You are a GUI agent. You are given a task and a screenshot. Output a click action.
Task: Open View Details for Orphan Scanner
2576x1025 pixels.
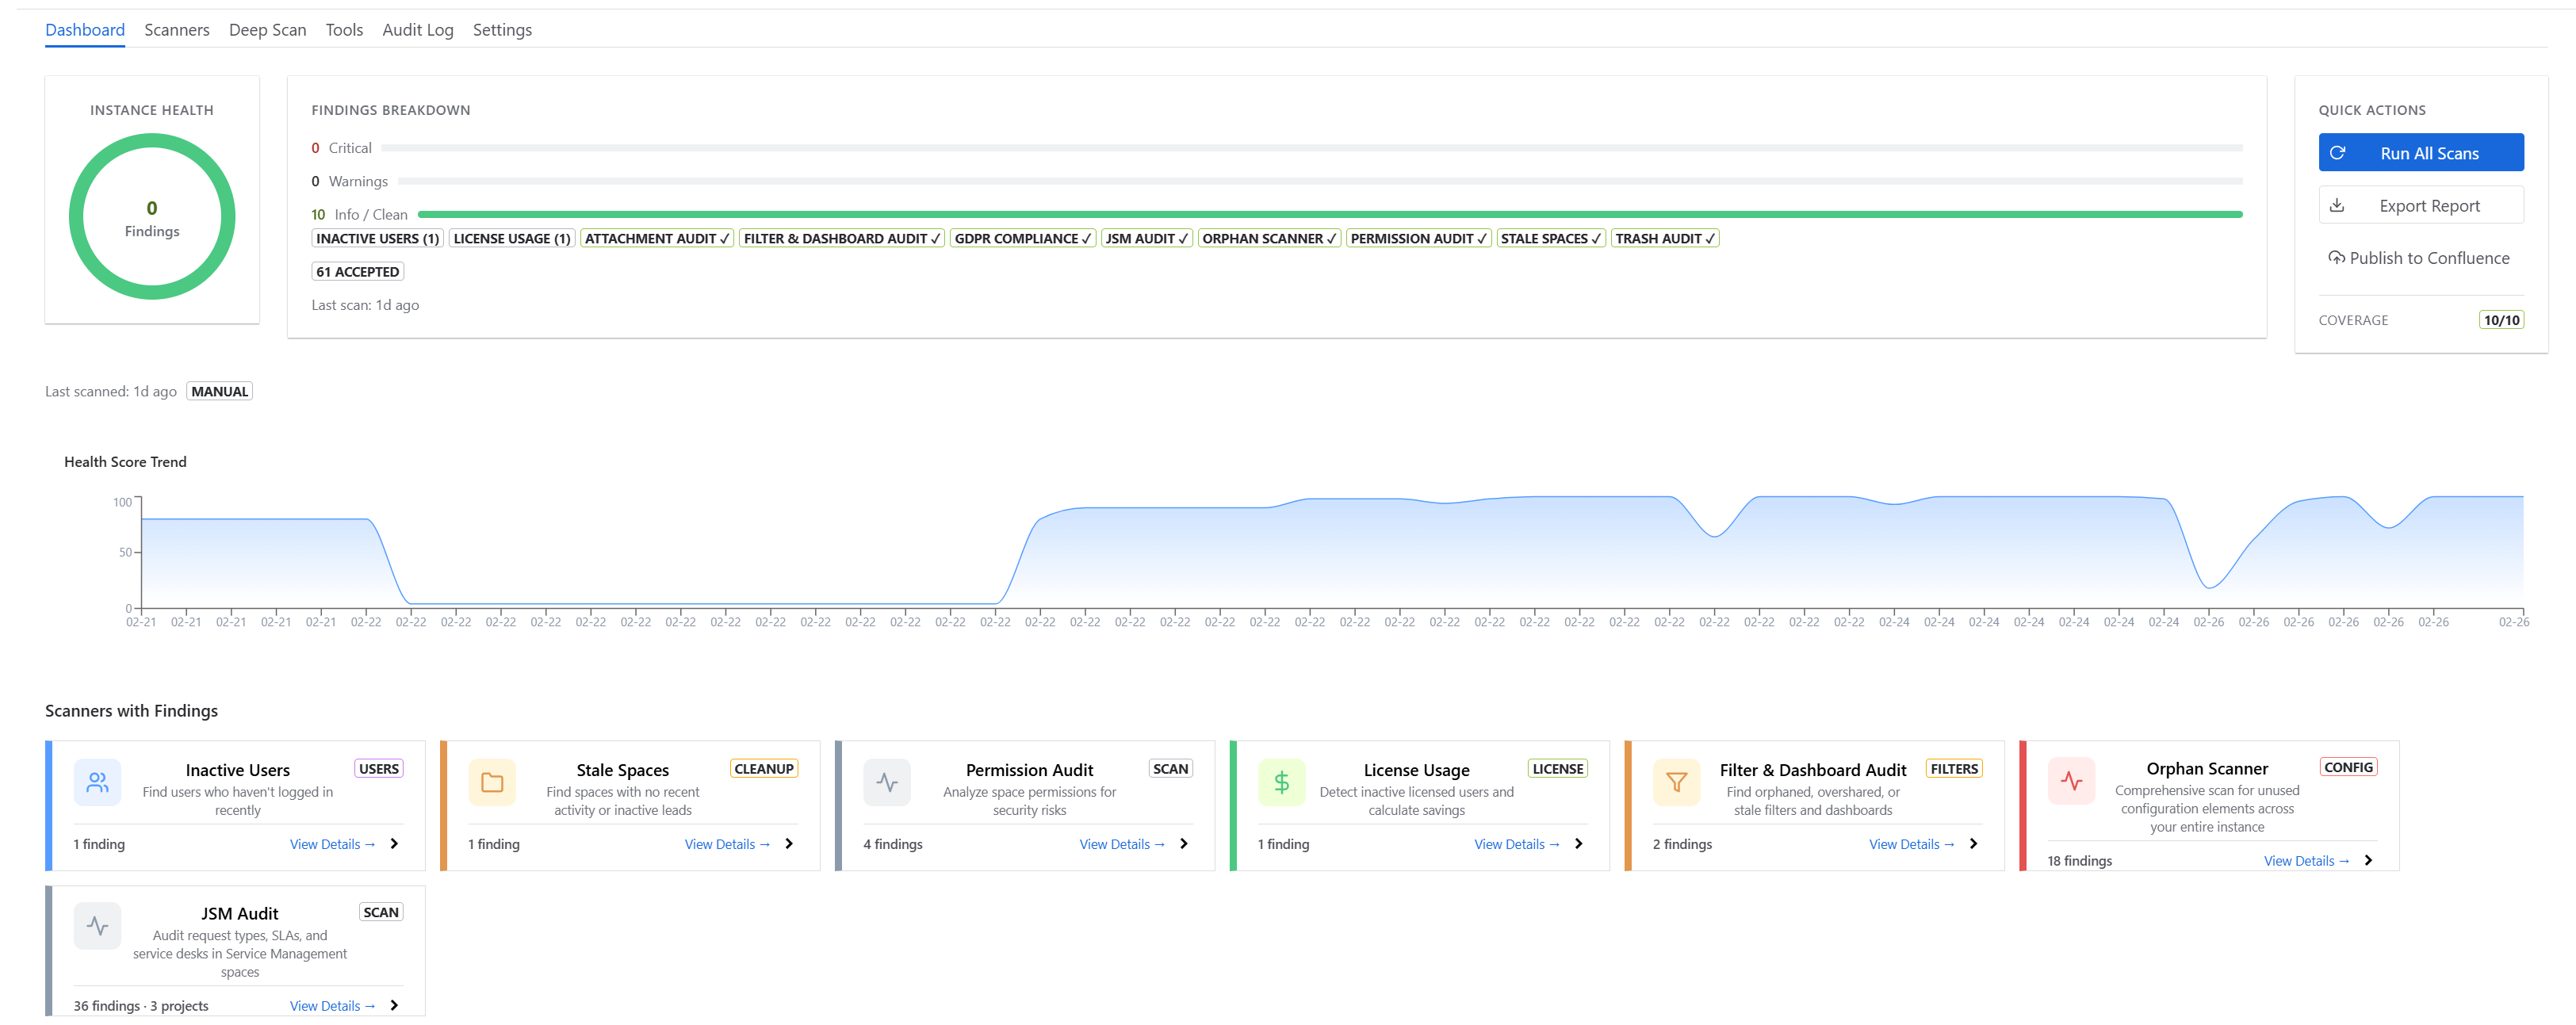point(2307,861)
